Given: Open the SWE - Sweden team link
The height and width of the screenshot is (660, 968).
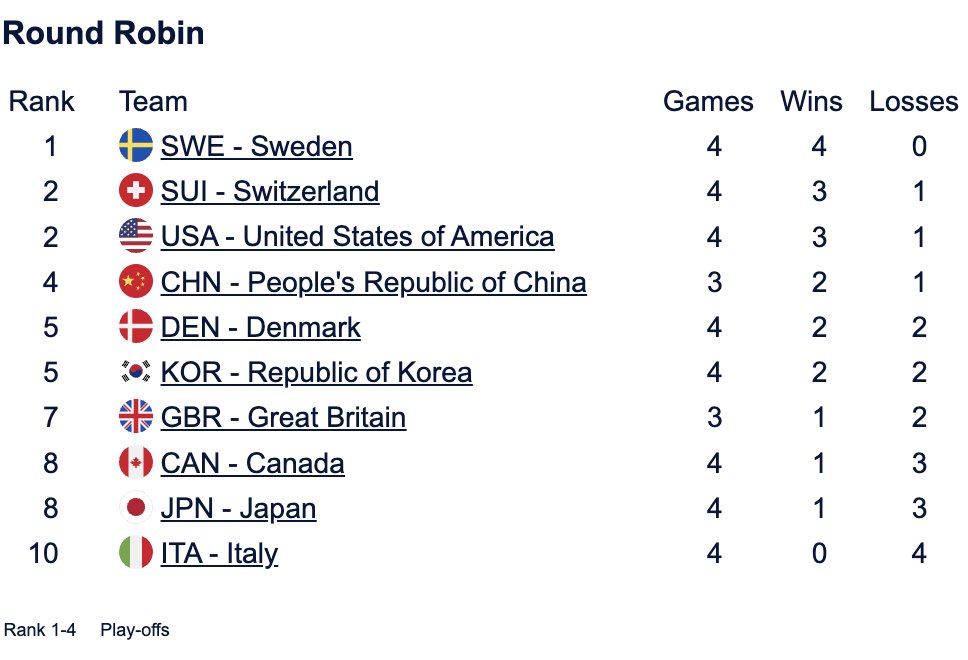Looking at the screenshot, I should click(256, 147).
